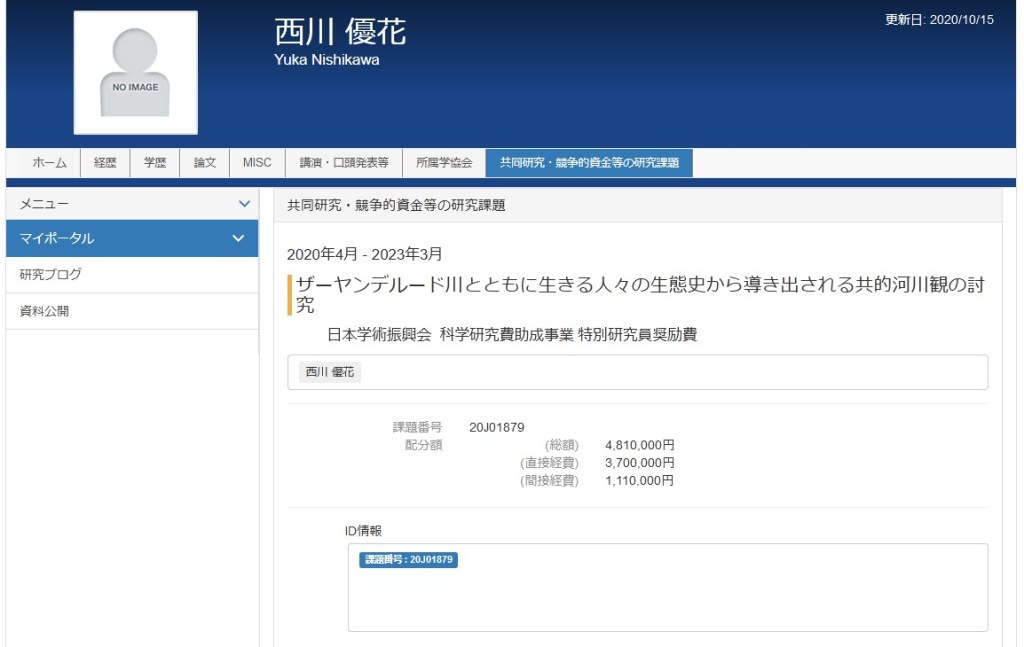Open the 研究ブログ sidebar link
This screenshot has height=647, width=1024.
(x=51, y=274)
